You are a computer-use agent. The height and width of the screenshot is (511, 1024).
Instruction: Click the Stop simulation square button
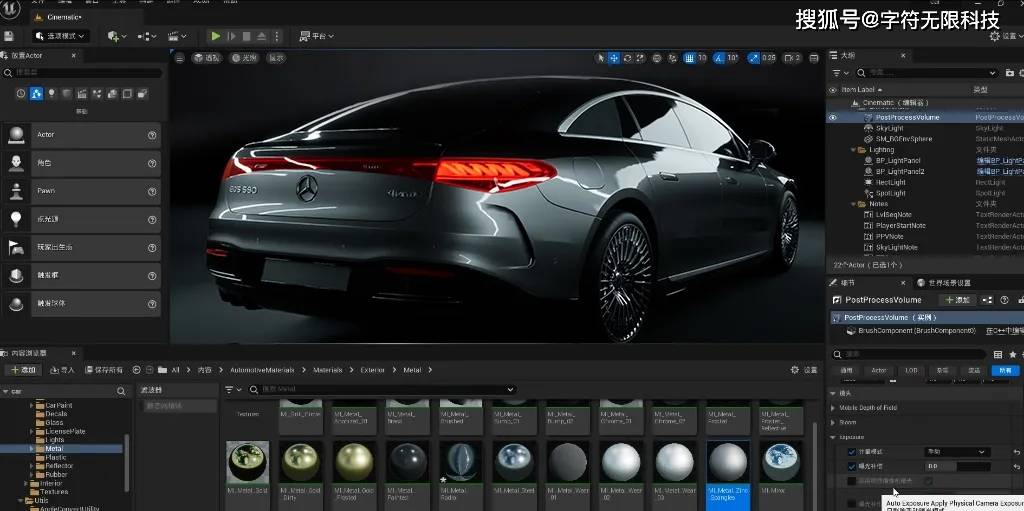(x=246, y=36)
